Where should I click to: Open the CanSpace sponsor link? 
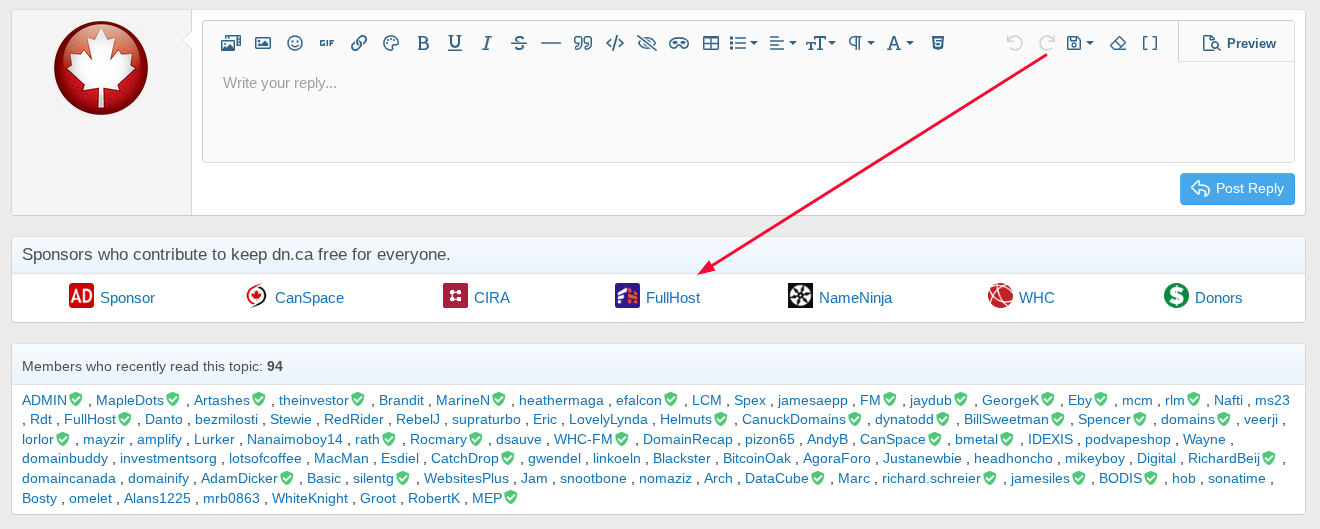[309, 298]
